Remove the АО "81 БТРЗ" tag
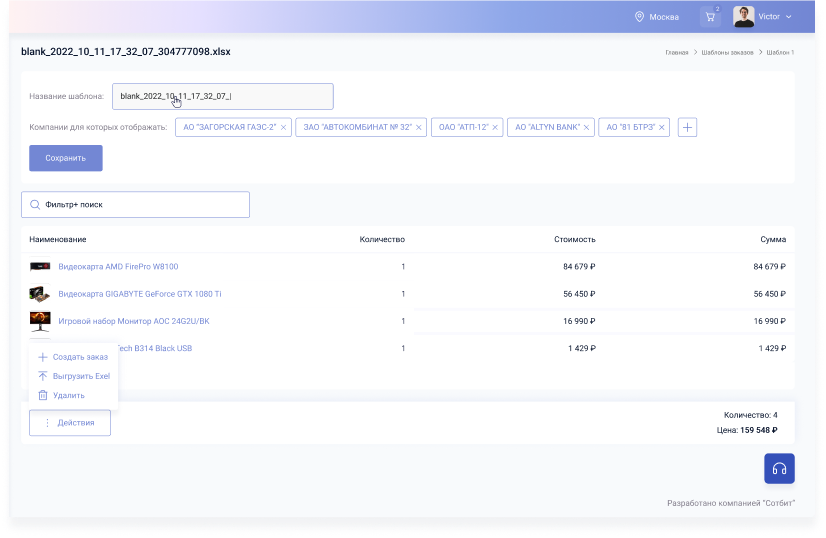 coord(662,128)
